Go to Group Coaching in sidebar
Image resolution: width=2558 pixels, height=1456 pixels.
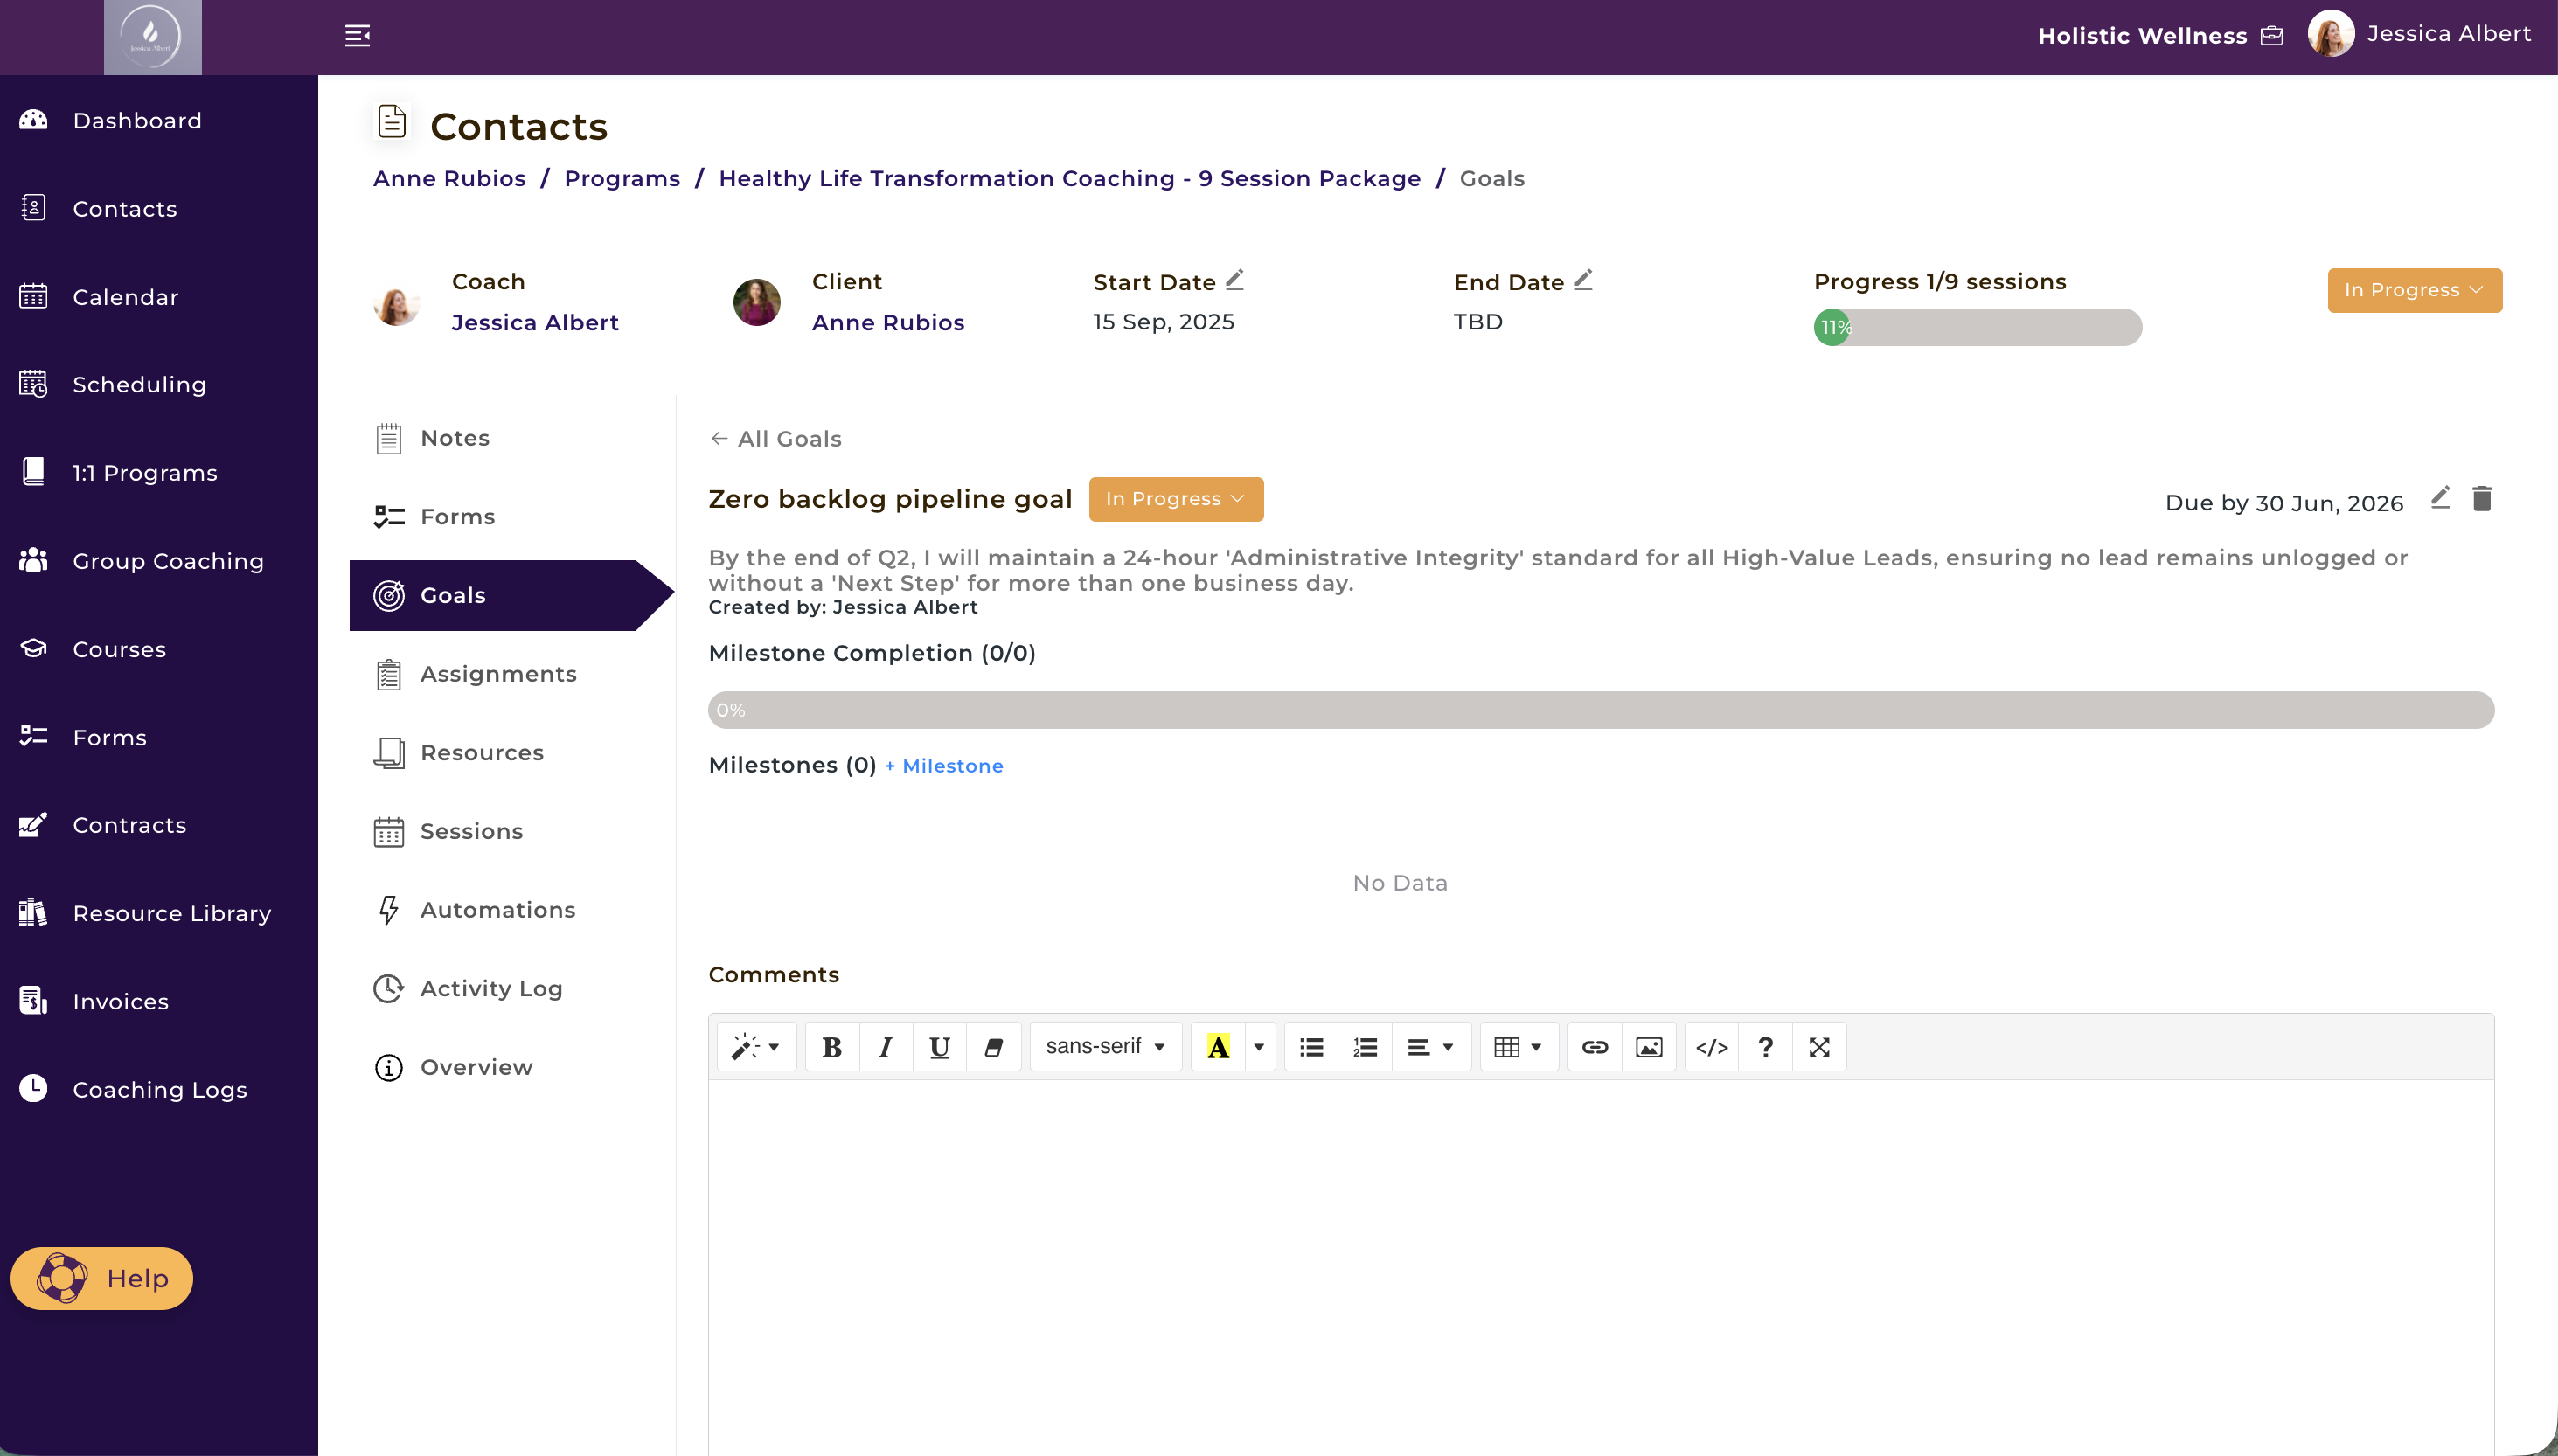[x=168, y=561]
